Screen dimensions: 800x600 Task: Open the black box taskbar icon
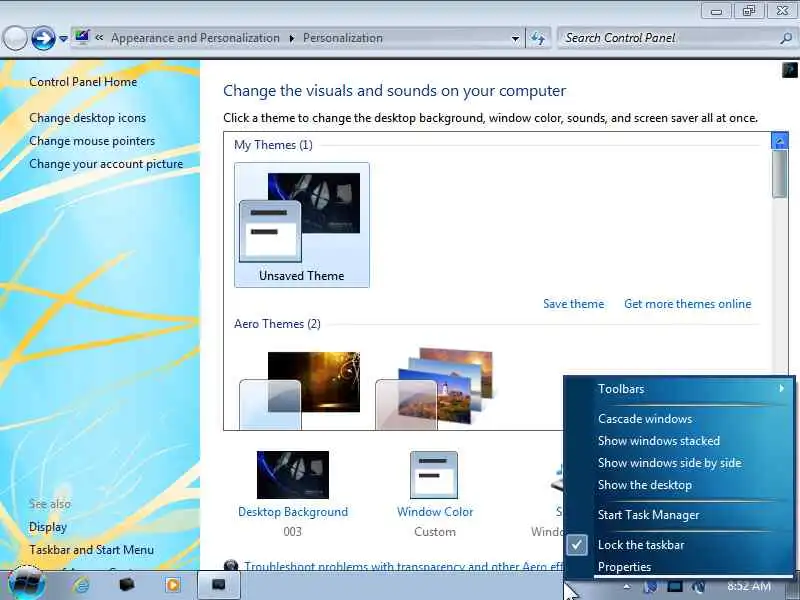click(127, 585)
